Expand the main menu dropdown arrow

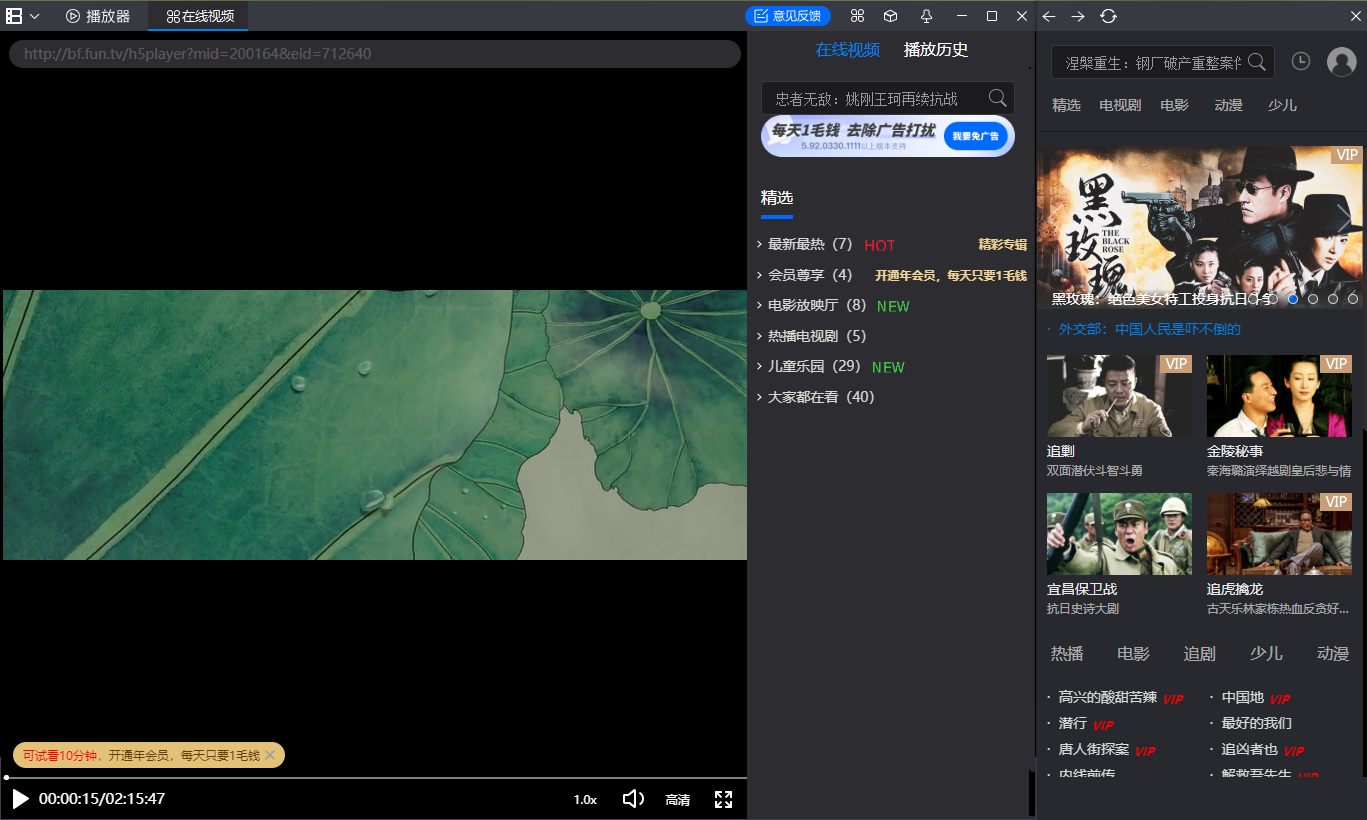pyautogui.click(x=35, y=16)
